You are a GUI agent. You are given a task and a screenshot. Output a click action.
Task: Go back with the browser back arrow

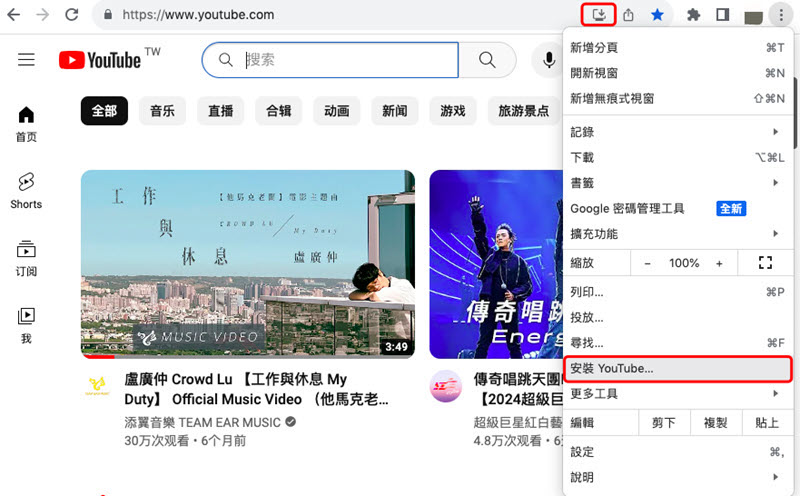(x=14, y=14)
